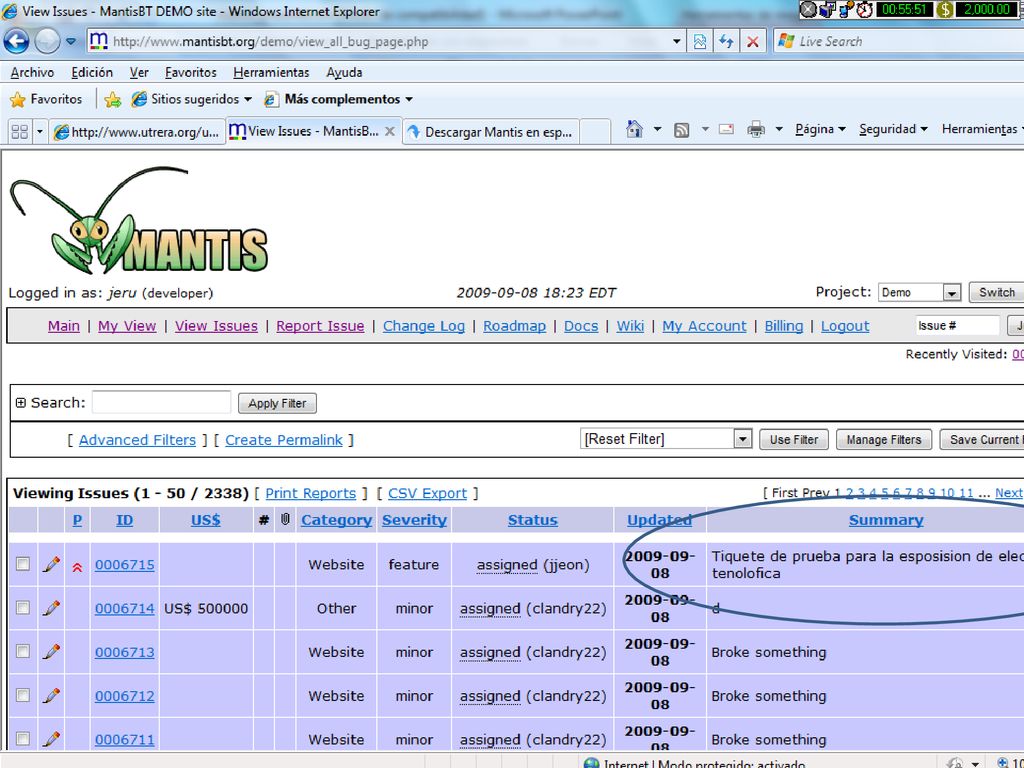Click the Apply Filter button
The height and width of the screenshot is (768, 1024).
click(x=277, y=403)
